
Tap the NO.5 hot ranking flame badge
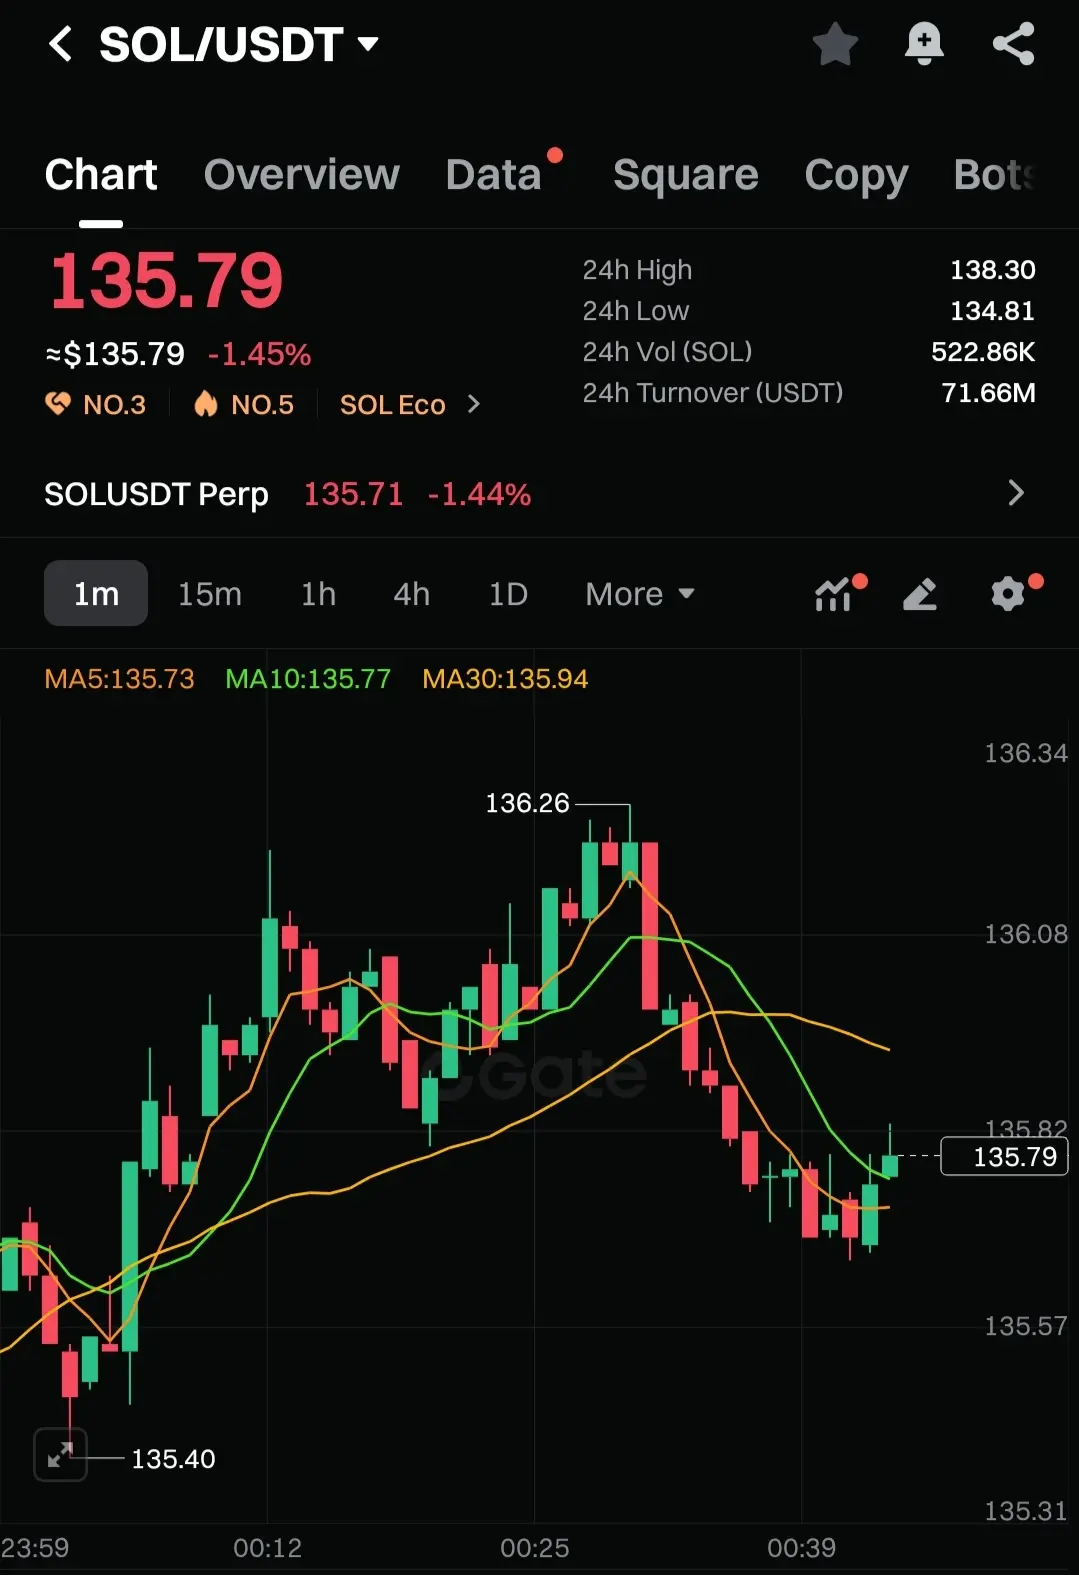tap(243, 404)
